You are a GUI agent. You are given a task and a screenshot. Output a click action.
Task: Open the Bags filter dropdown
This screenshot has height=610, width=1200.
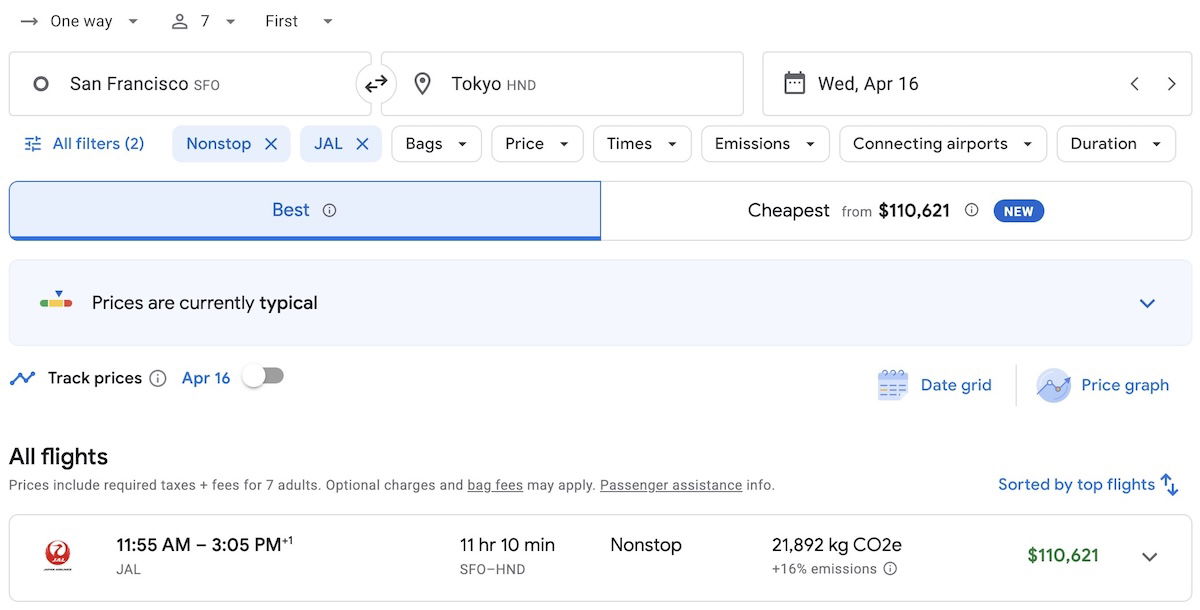[x=436, y=144]
